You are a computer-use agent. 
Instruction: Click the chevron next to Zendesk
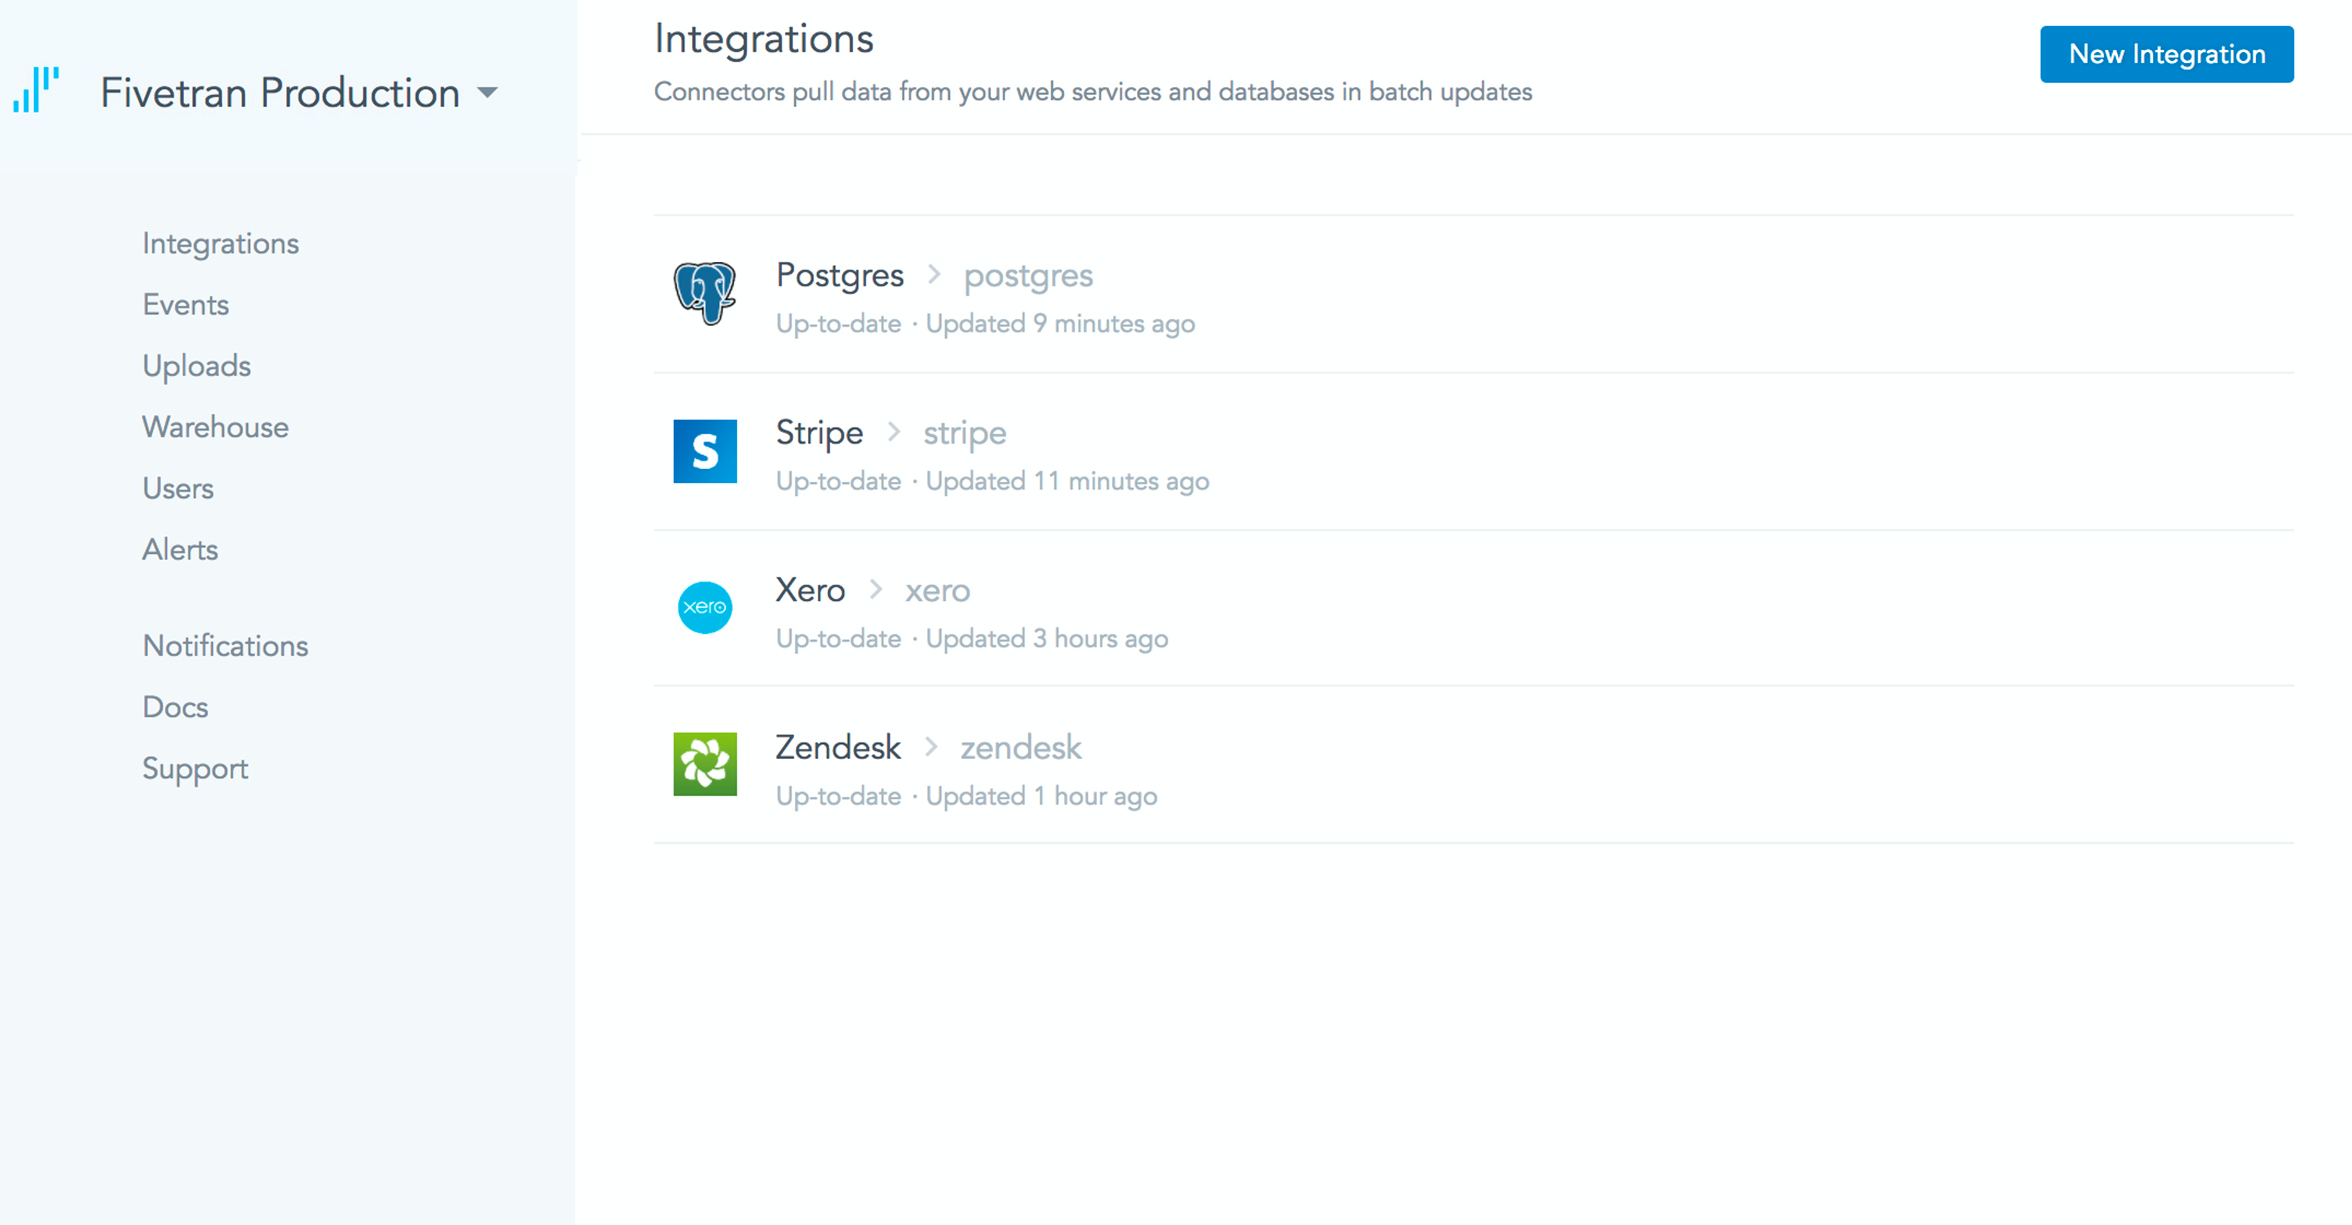click(x=931, y=747)
